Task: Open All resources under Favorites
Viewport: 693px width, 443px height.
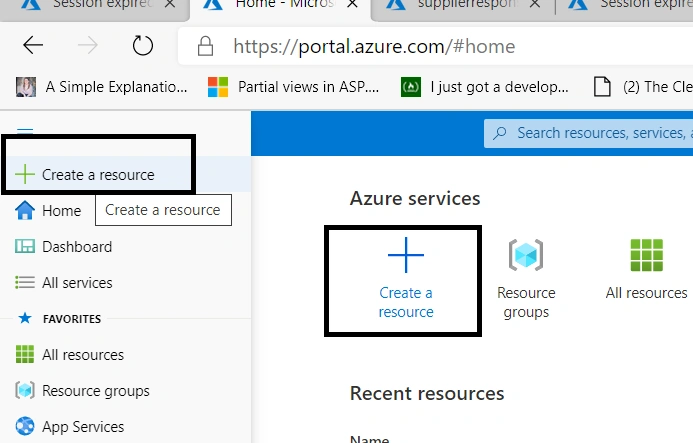Action: tap(83, 355)
